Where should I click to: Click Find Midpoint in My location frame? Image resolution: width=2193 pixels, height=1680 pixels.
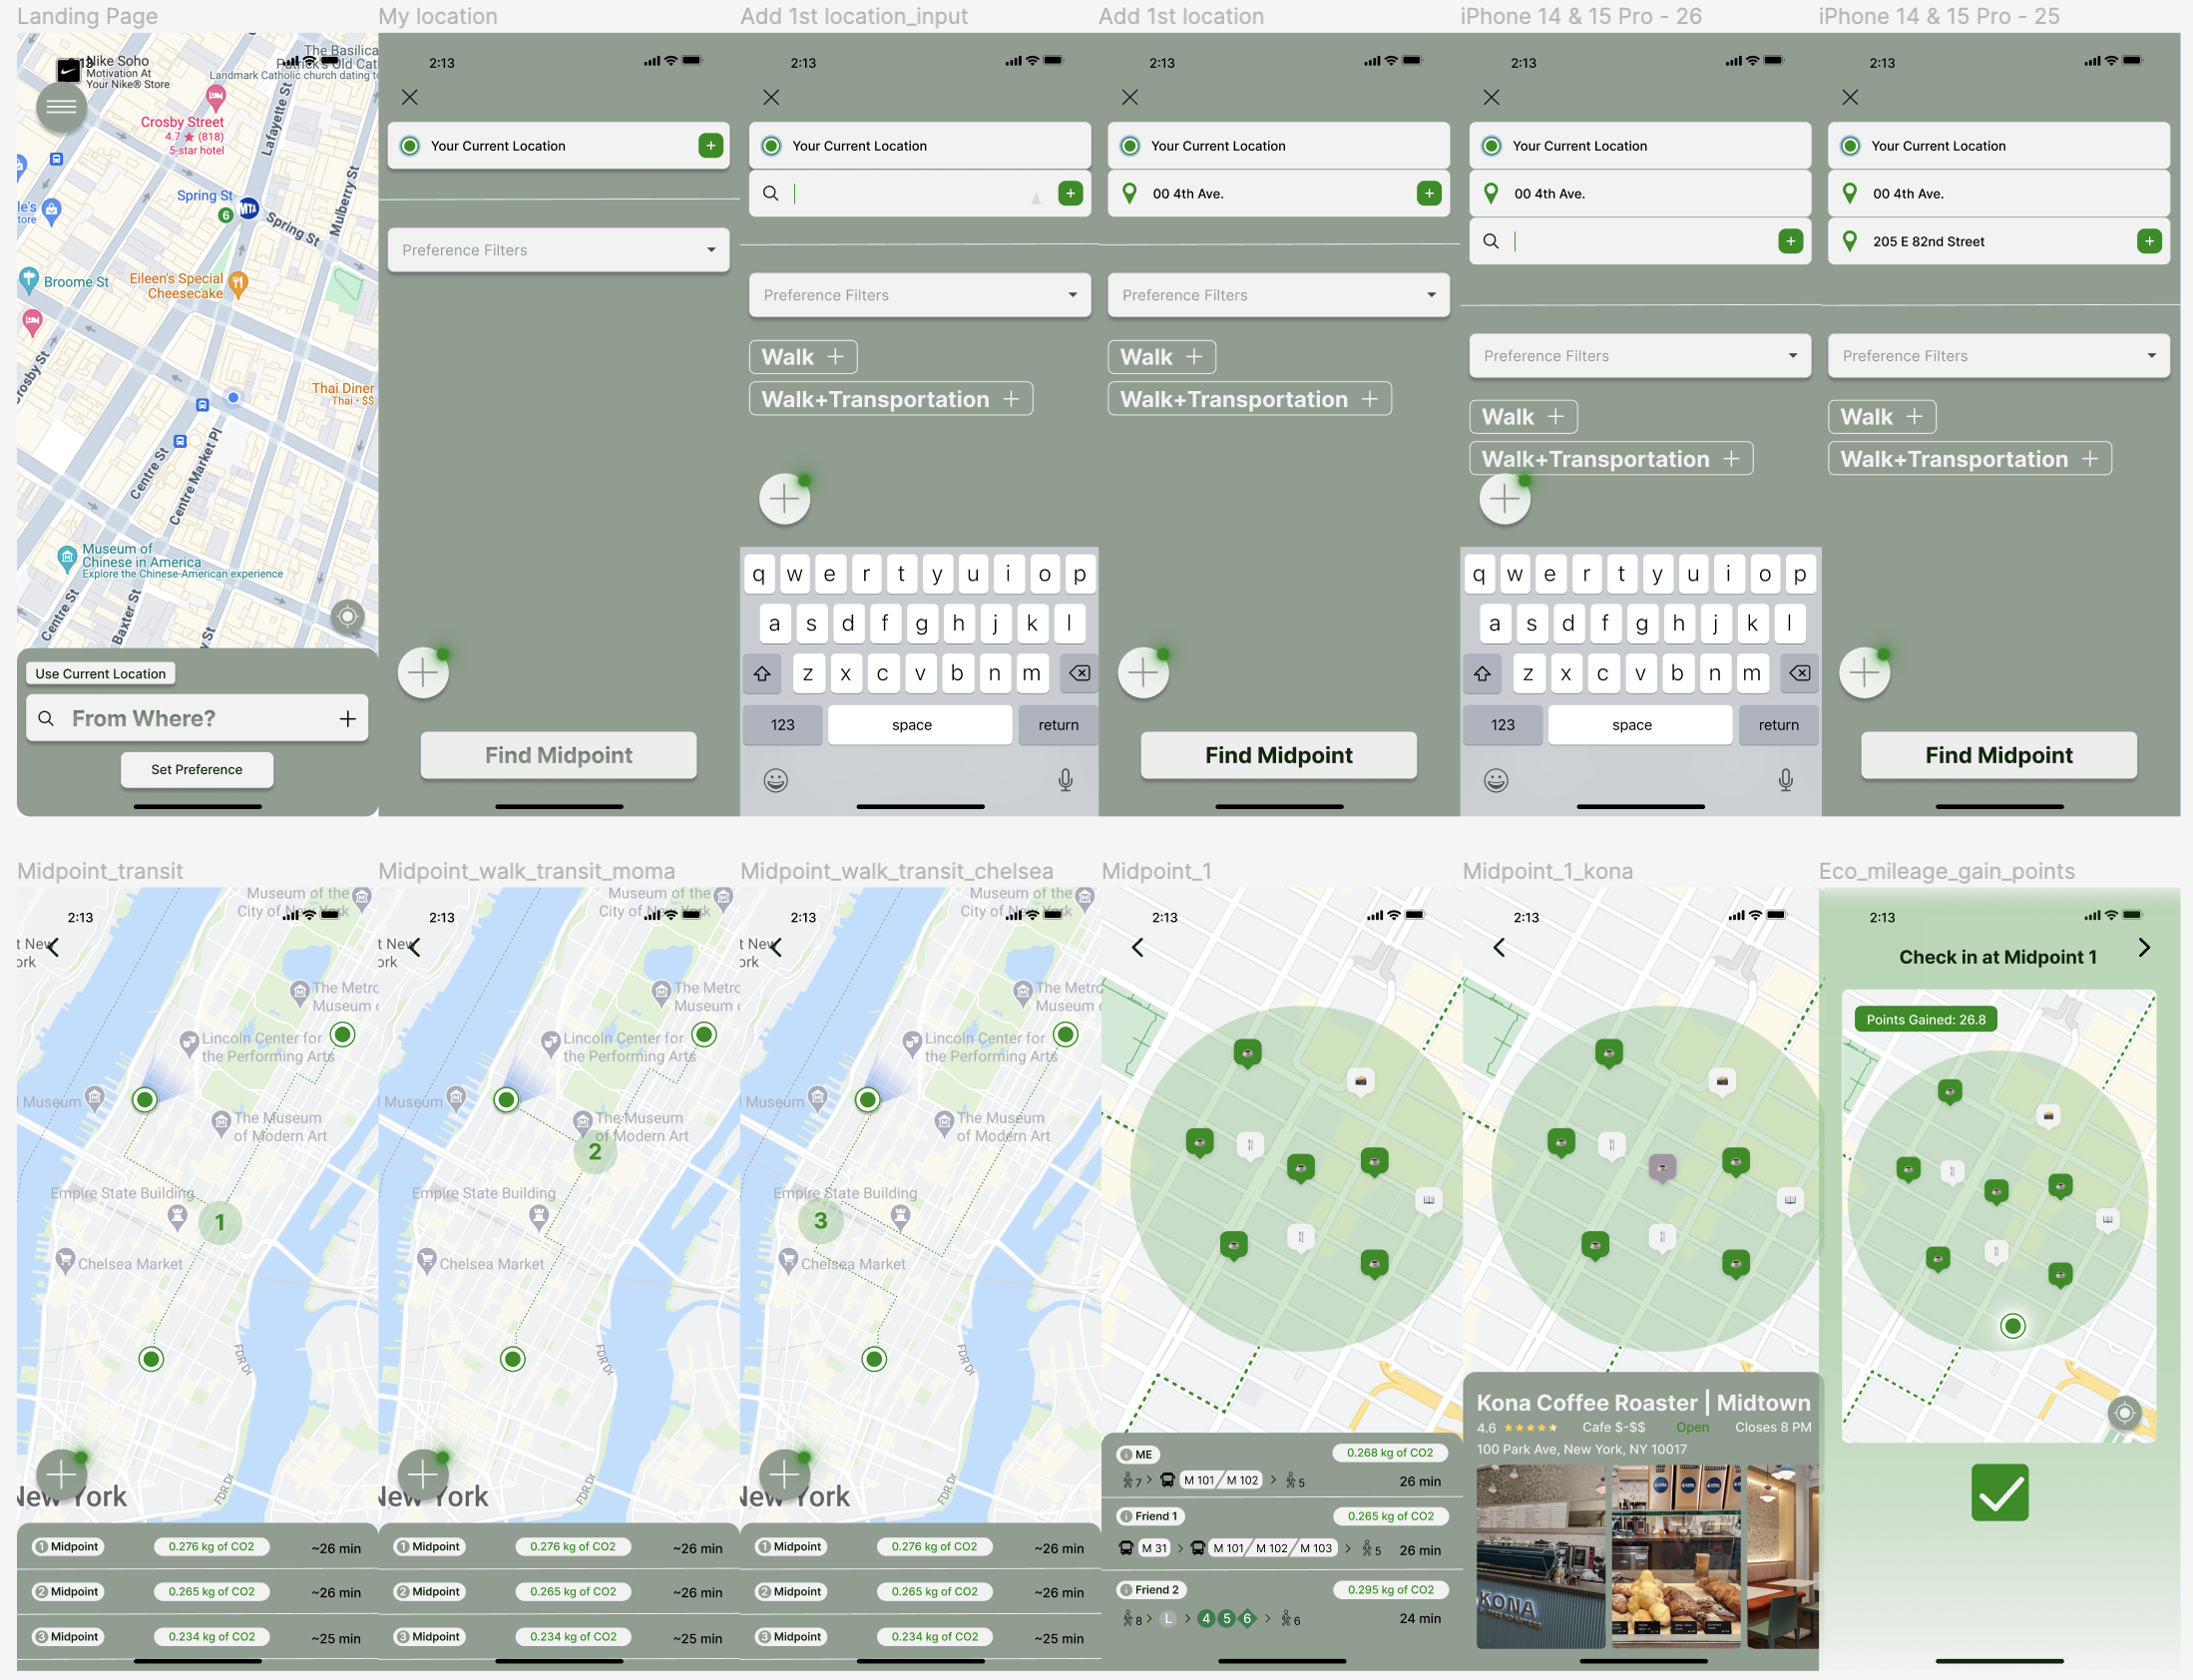[x=558, y=755]
